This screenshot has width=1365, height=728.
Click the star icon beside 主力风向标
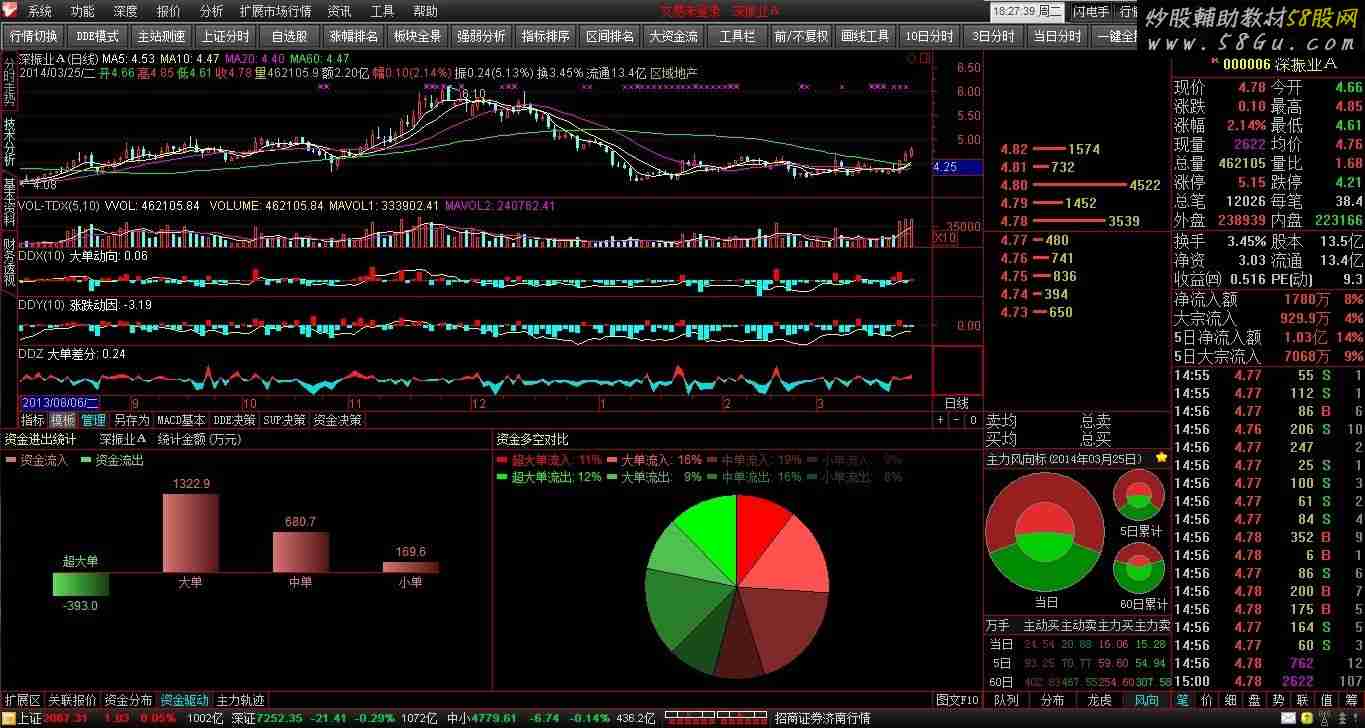coord(1161,458)
